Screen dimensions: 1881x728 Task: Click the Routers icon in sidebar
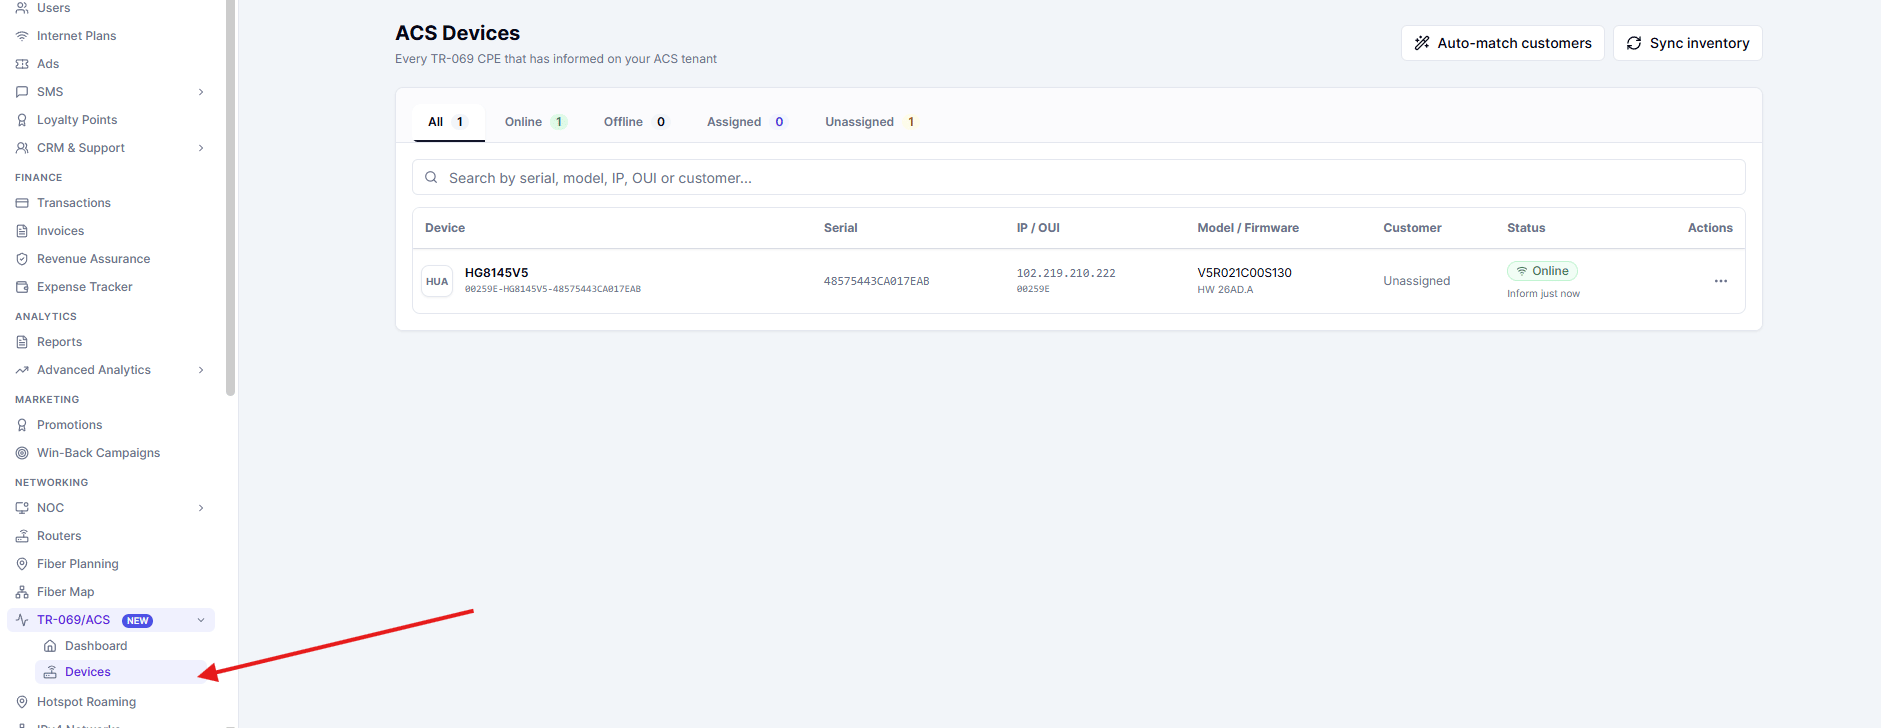(x=22, y=536)
